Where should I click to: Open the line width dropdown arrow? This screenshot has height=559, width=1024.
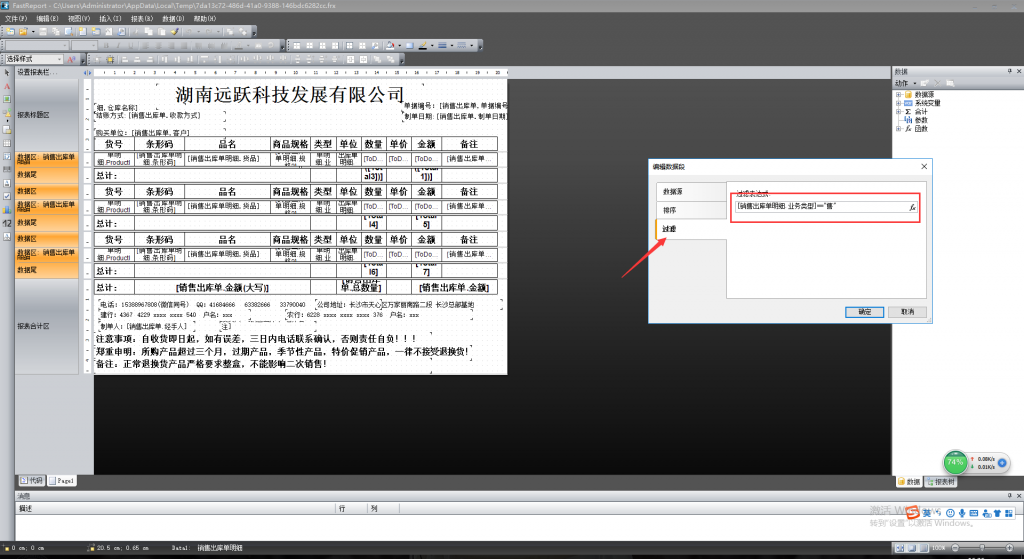pyautogui.click(x=452, y=46)
